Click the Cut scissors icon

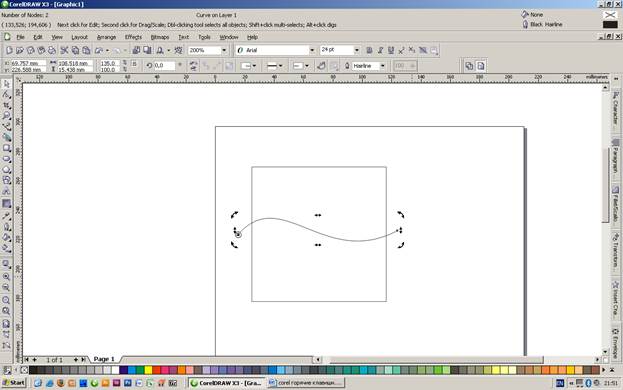click(x=64, y=50)
